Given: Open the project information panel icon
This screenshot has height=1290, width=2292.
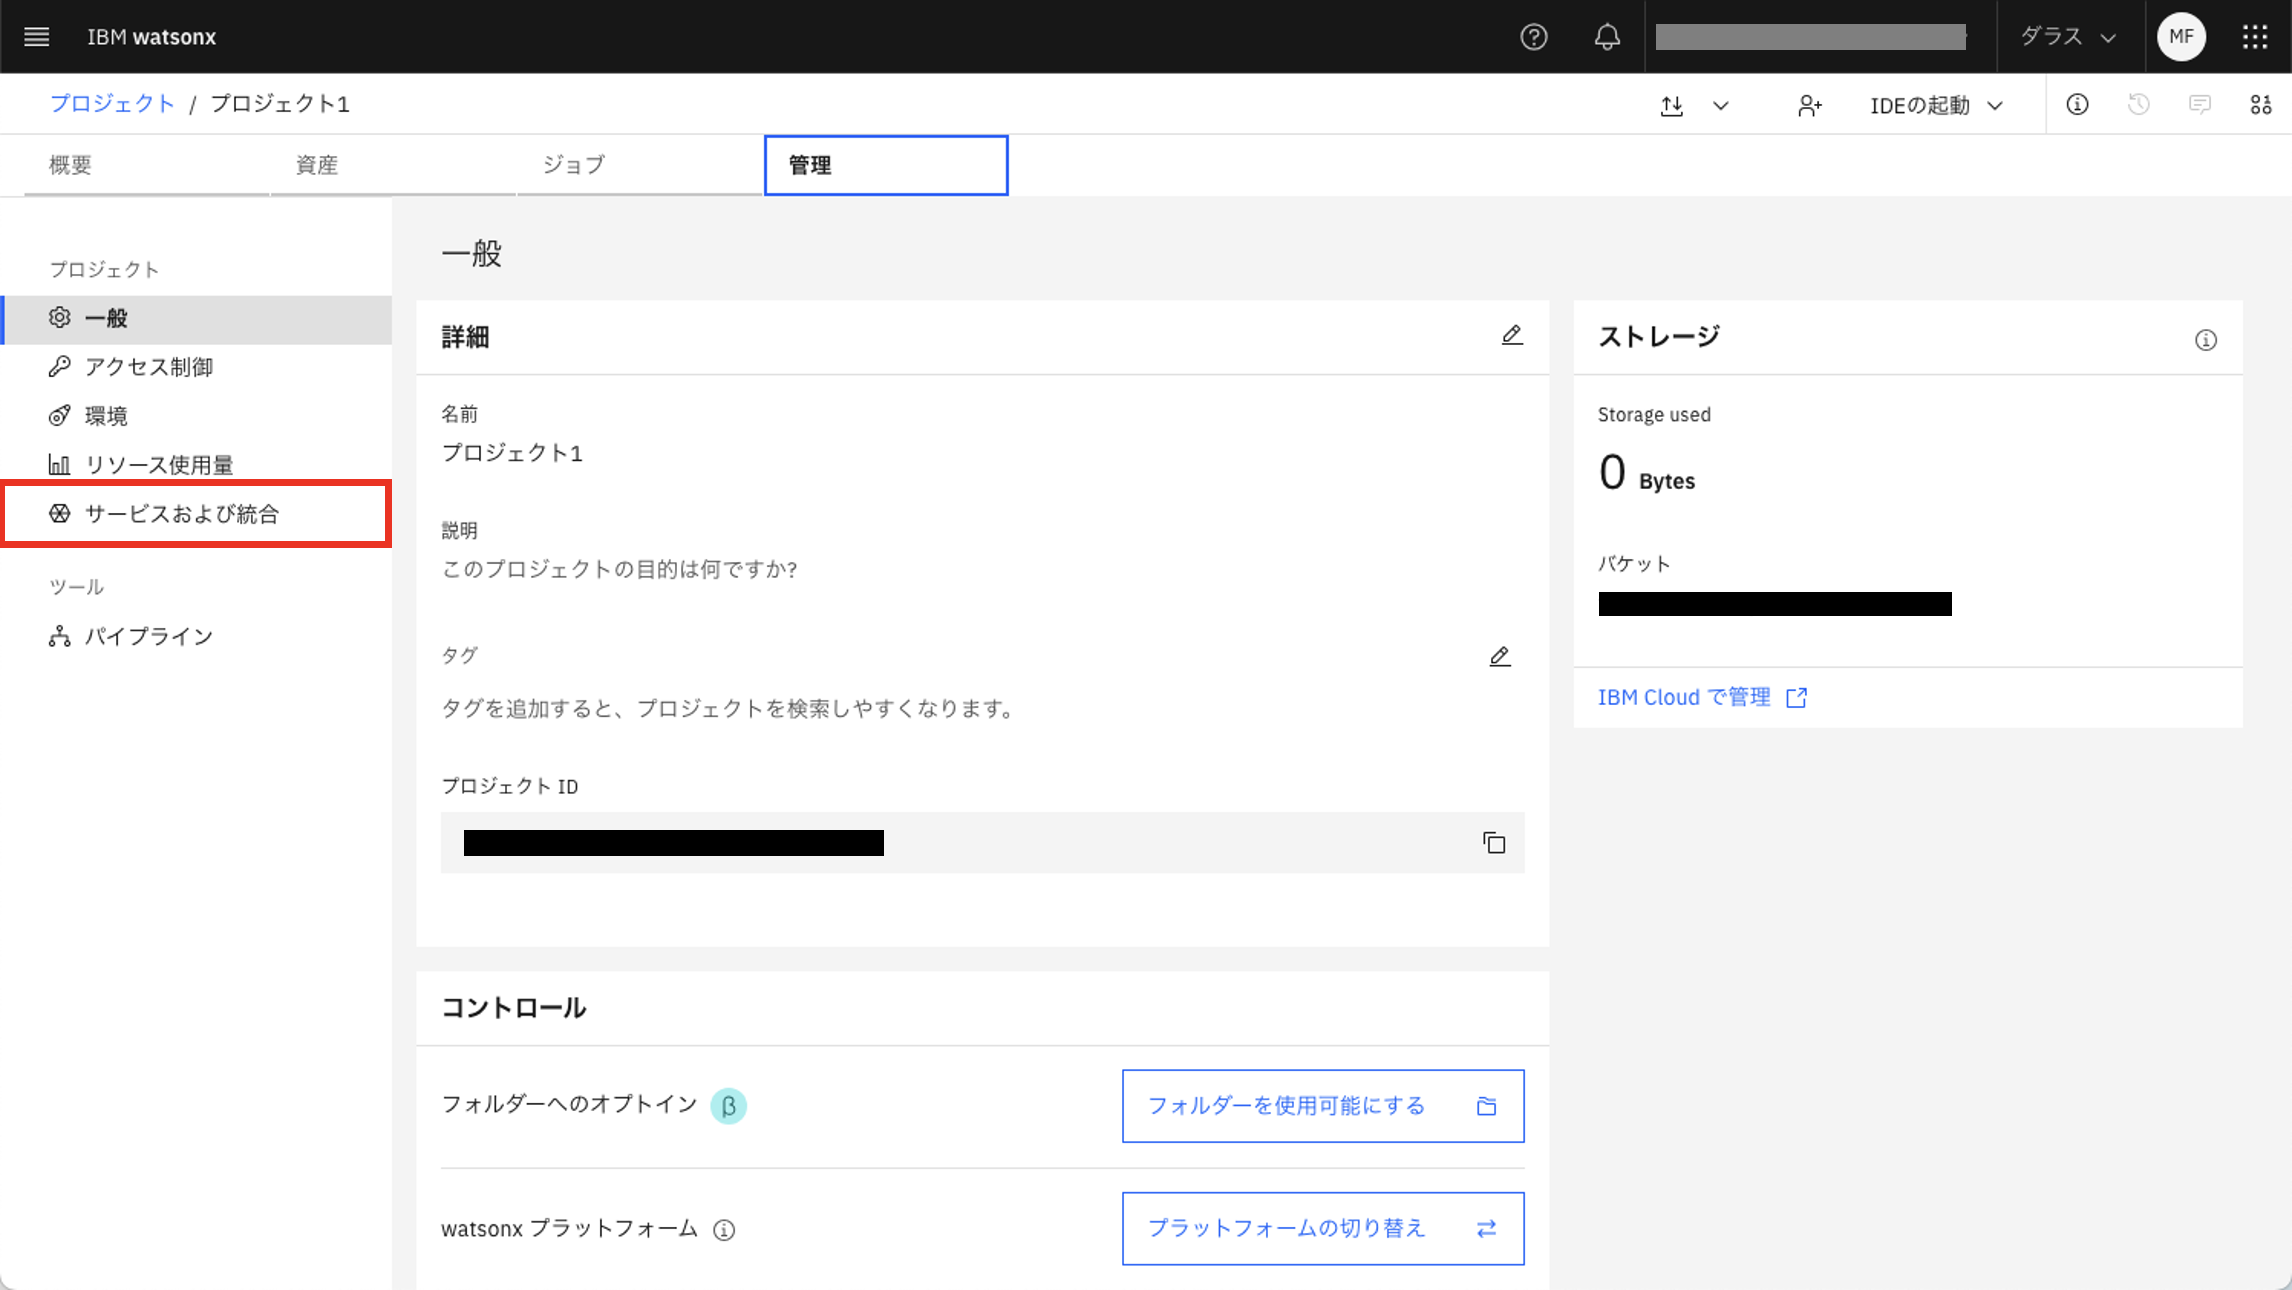Looking at the screenshot, I should [2077, 105].
